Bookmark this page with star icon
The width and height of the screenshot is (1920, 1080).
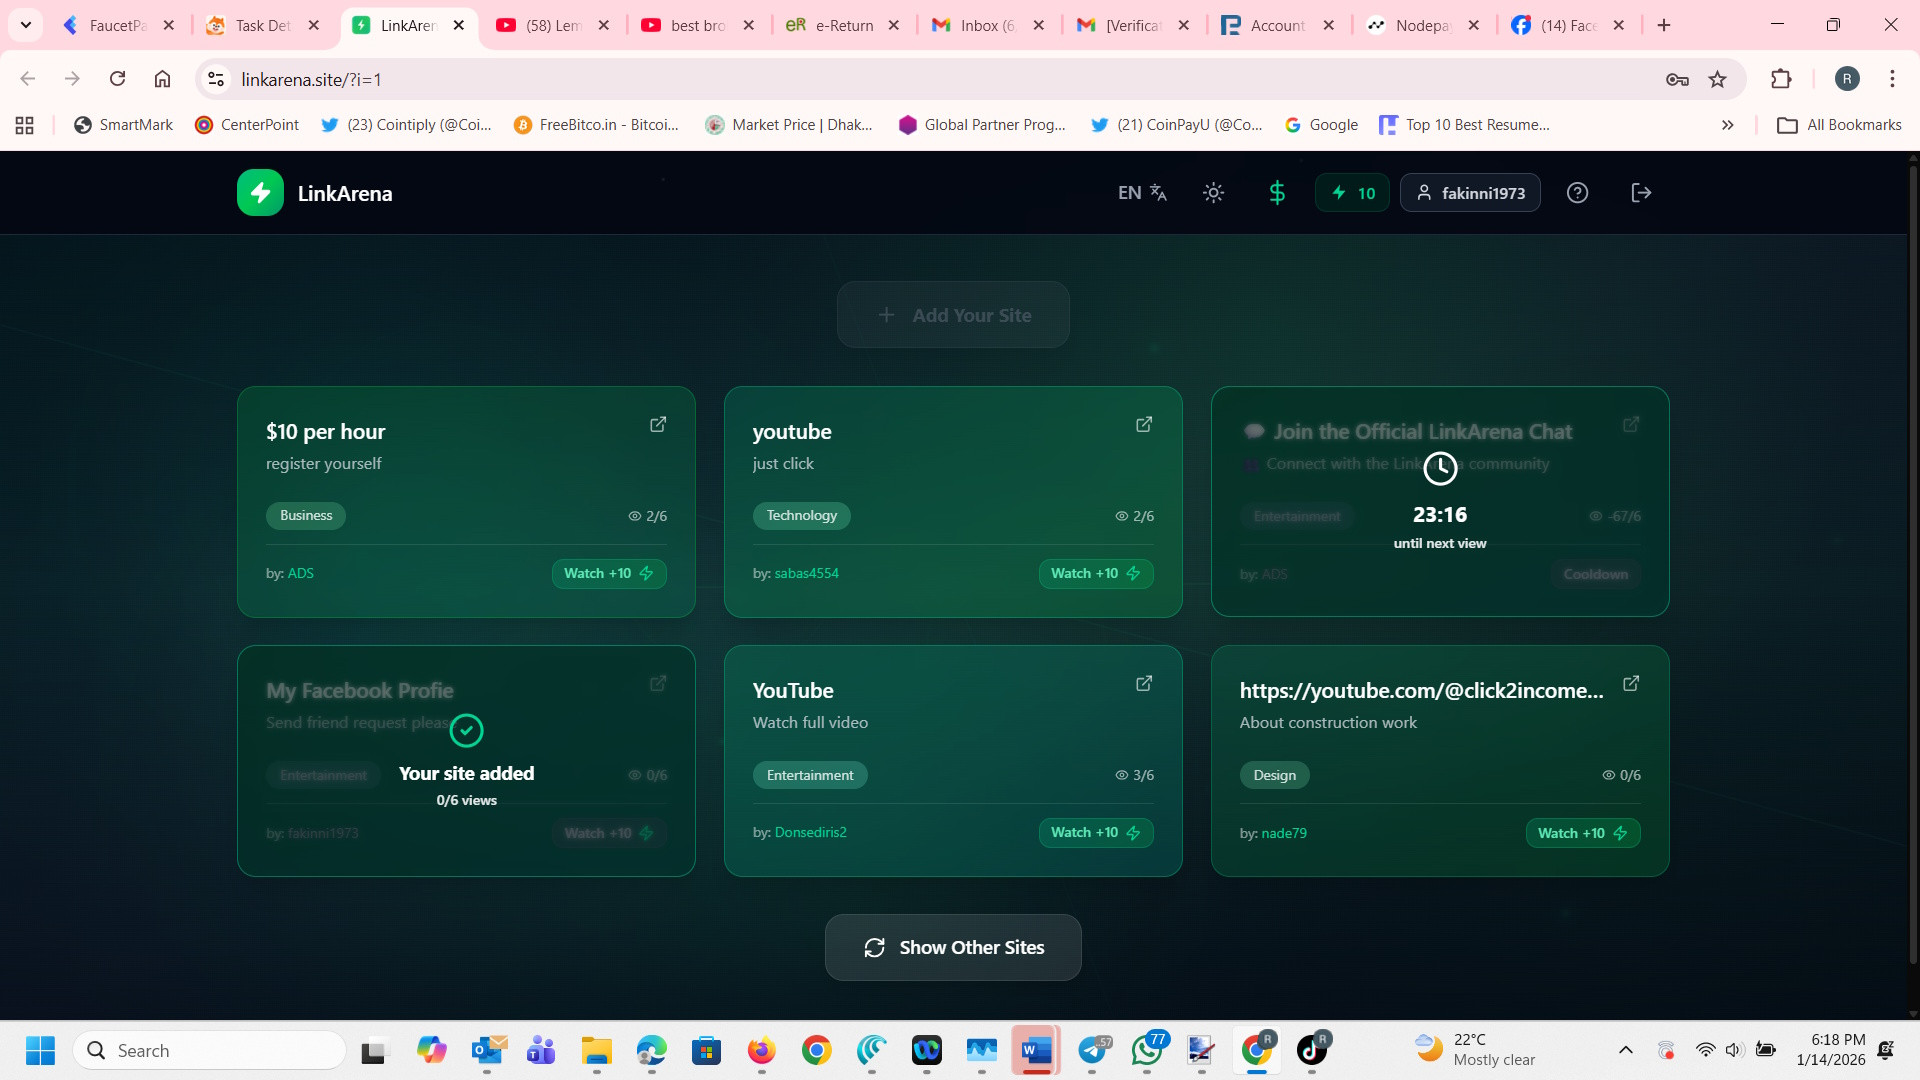[1717, 79]
